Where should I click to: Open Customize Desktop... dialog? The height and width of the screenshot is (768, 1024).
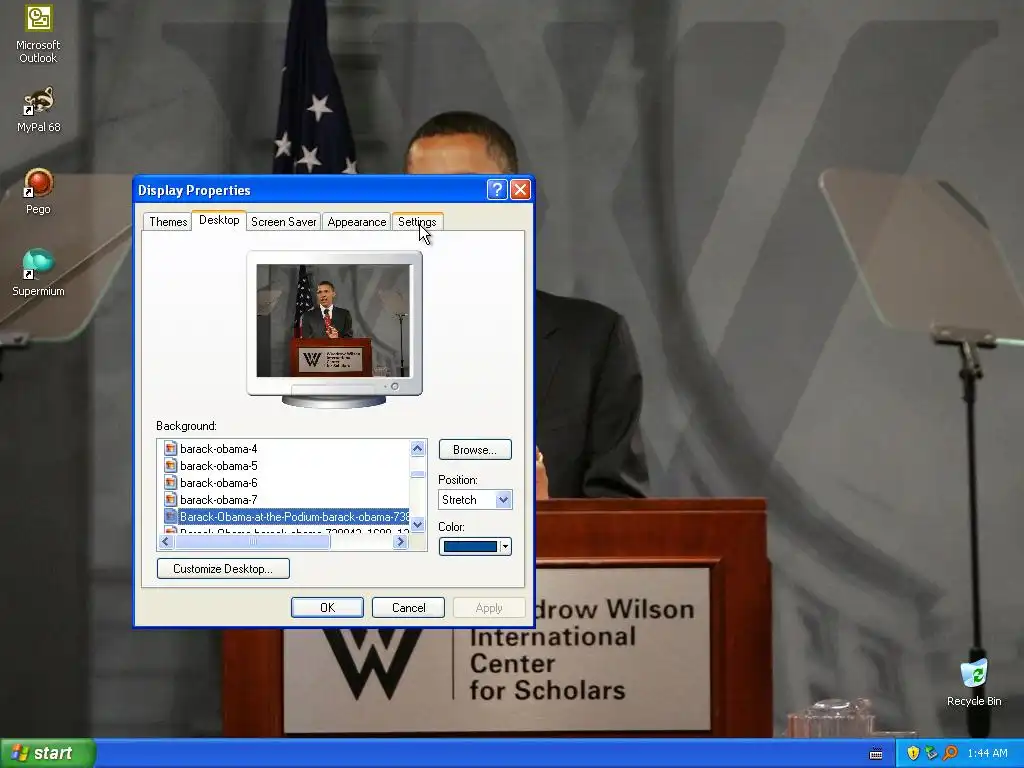coord(223,568)
